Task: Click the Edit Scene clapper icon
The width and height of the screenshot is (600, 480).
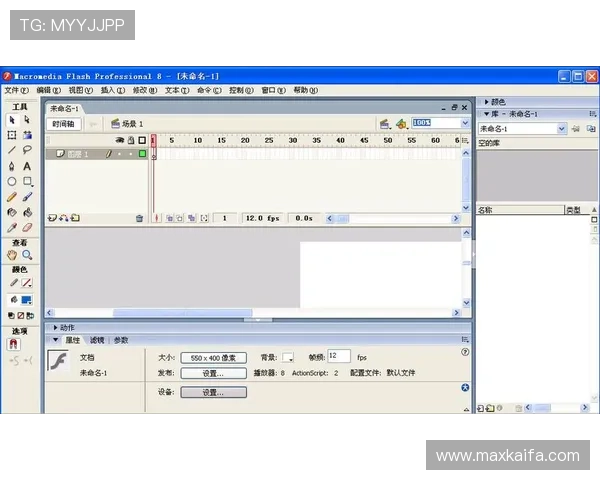Action: point(385,124)
